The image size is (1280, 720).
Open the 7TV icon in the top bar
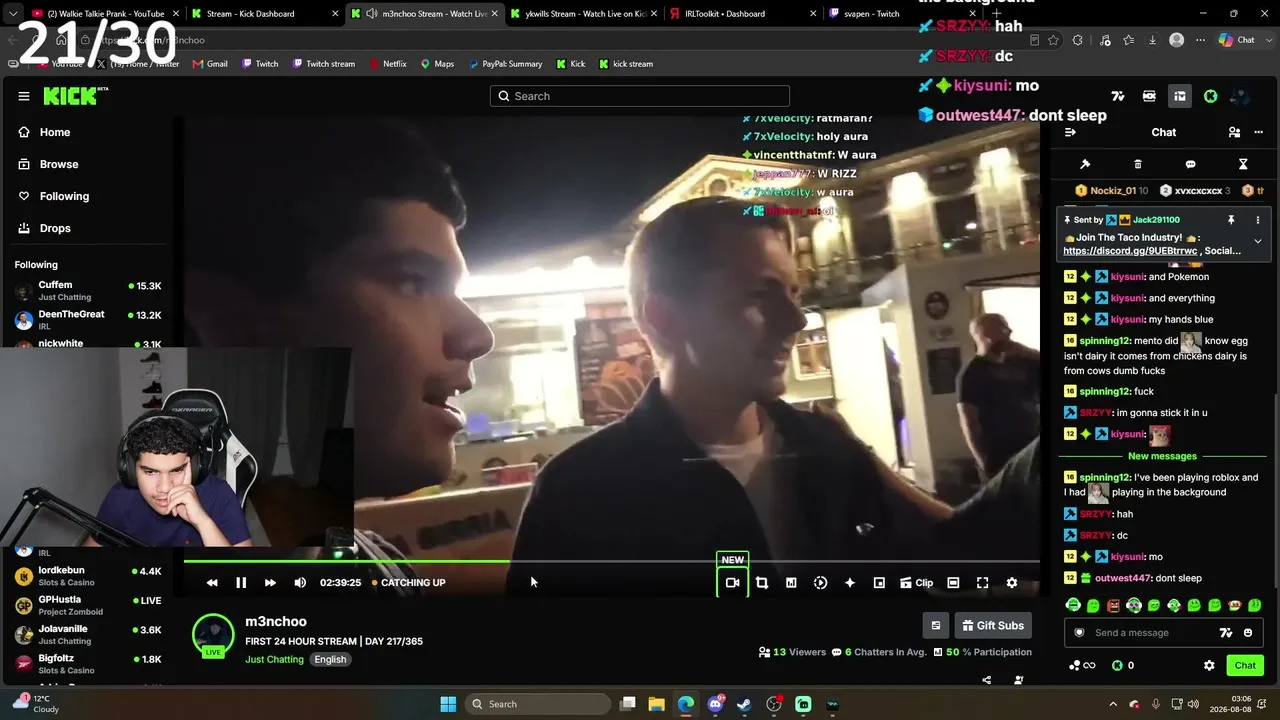[x=1118, y=96]
